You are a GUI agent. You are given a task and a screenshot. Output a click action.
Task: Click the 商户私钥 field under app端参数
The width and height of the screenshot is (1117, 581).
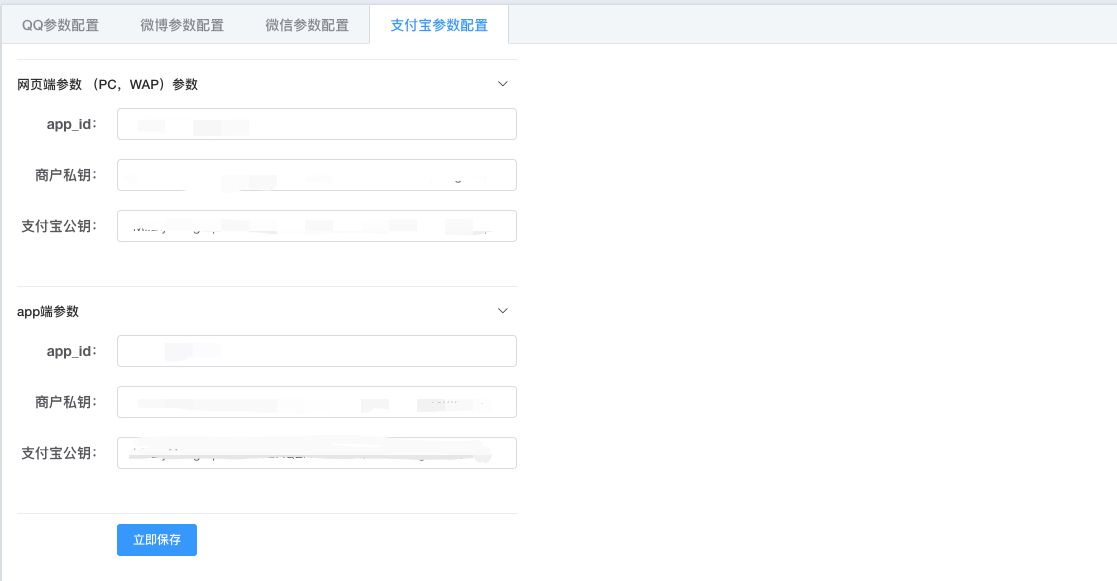(x=317, y=402)
